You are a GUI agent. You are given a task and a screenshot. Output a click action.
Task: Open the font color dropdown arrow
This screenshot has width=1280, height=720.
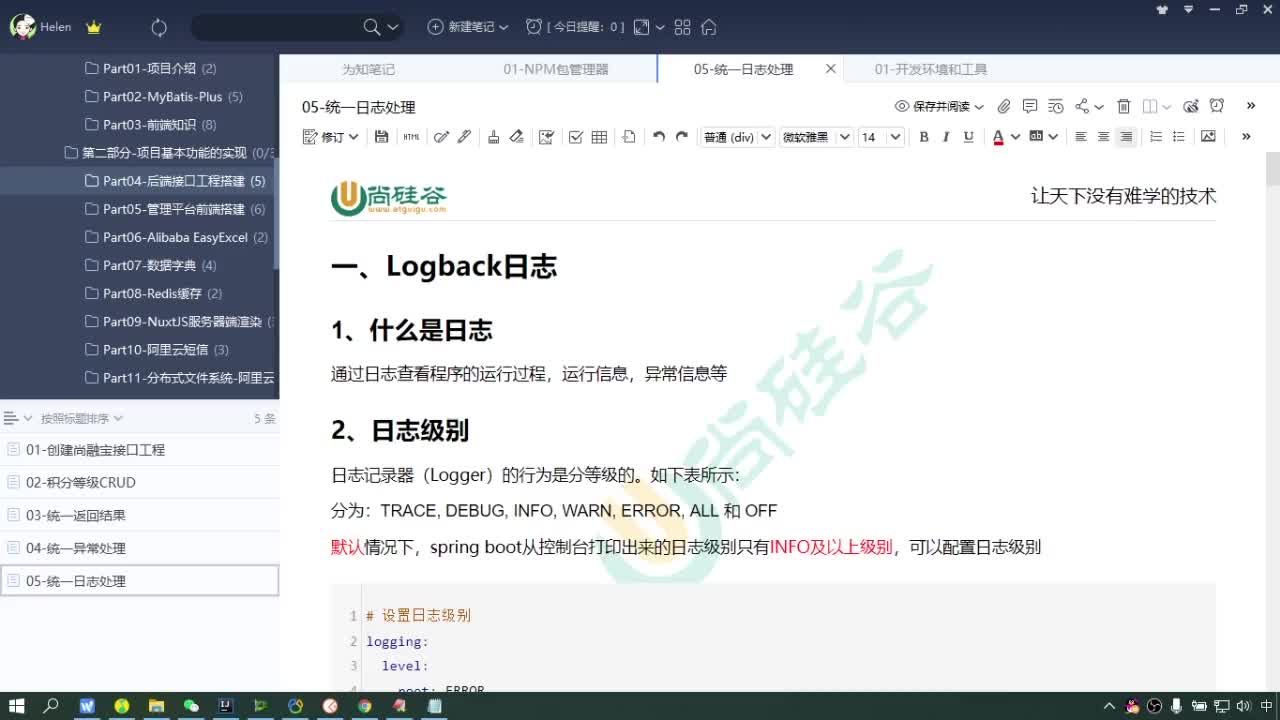point(1015,137)
